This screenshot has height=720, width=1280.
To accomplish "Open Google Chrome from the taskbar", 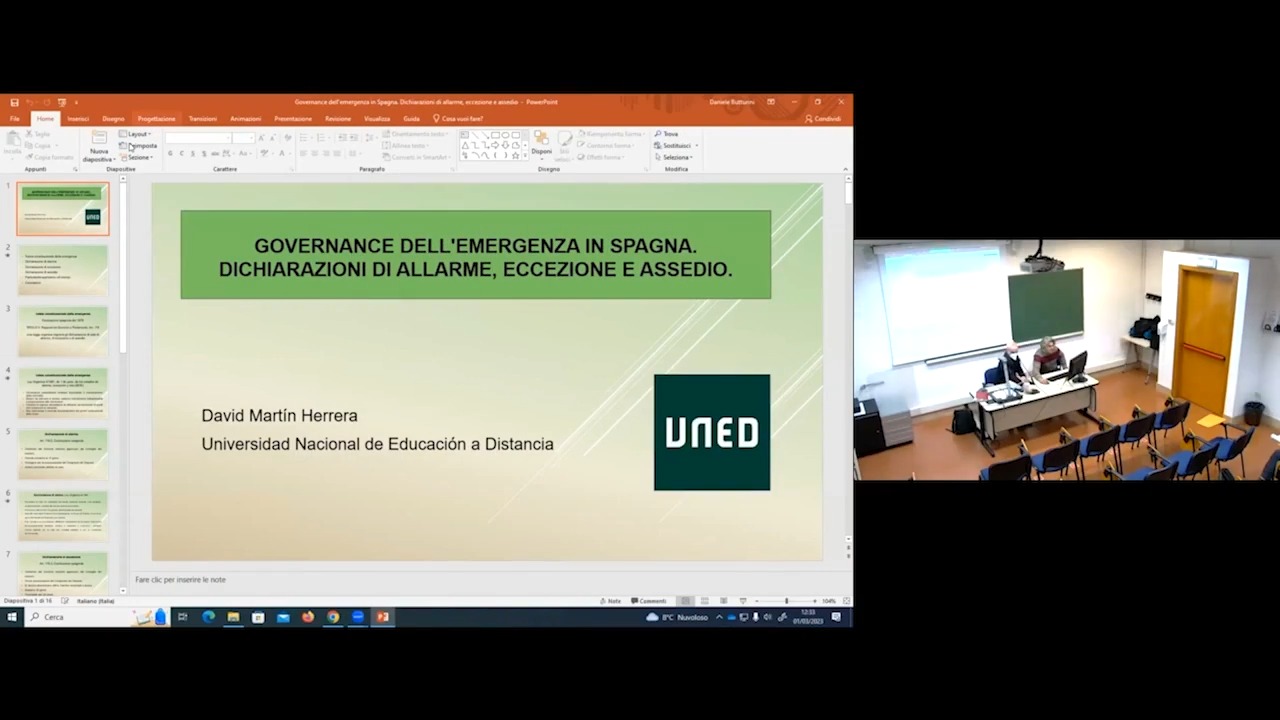I will tap(333, 617).
